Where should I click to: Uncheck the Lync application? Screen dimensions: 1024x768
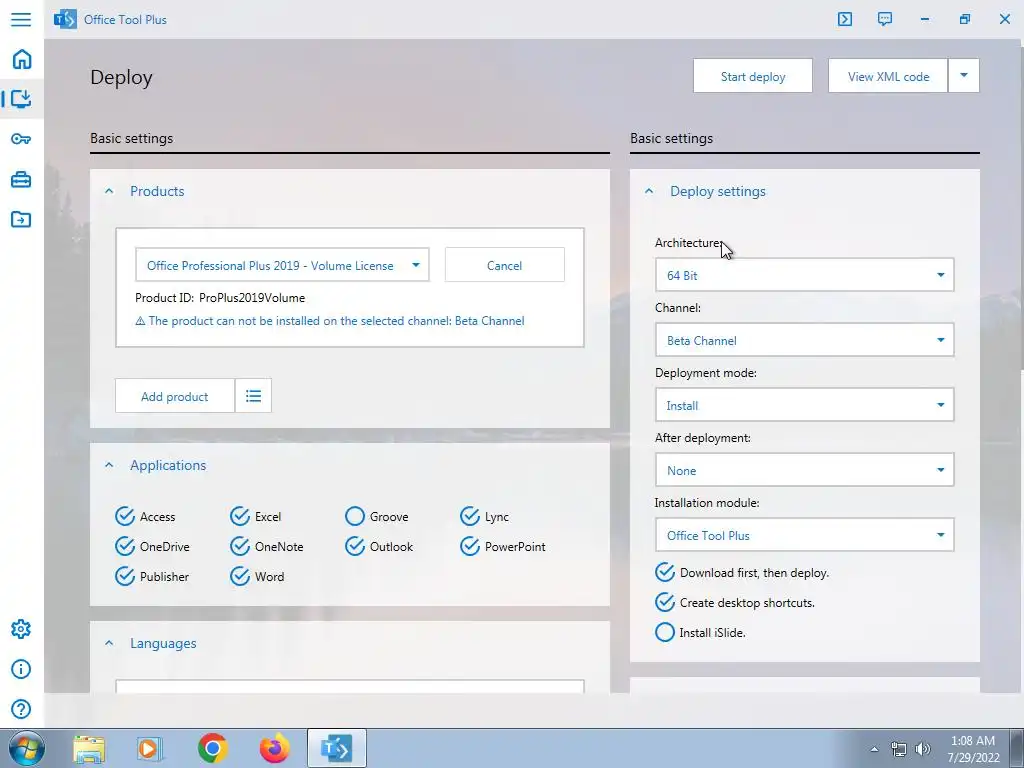484,516
